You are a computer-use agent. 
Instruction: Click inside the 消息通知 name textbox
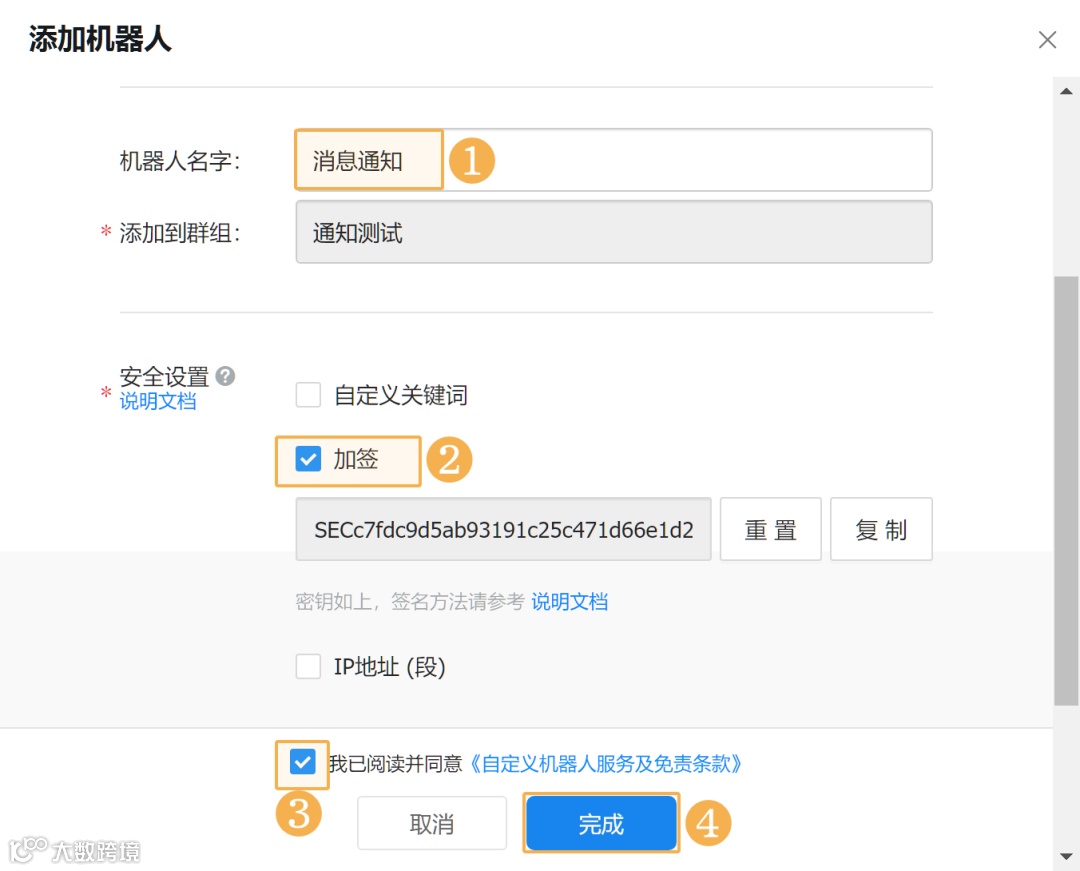368,159
